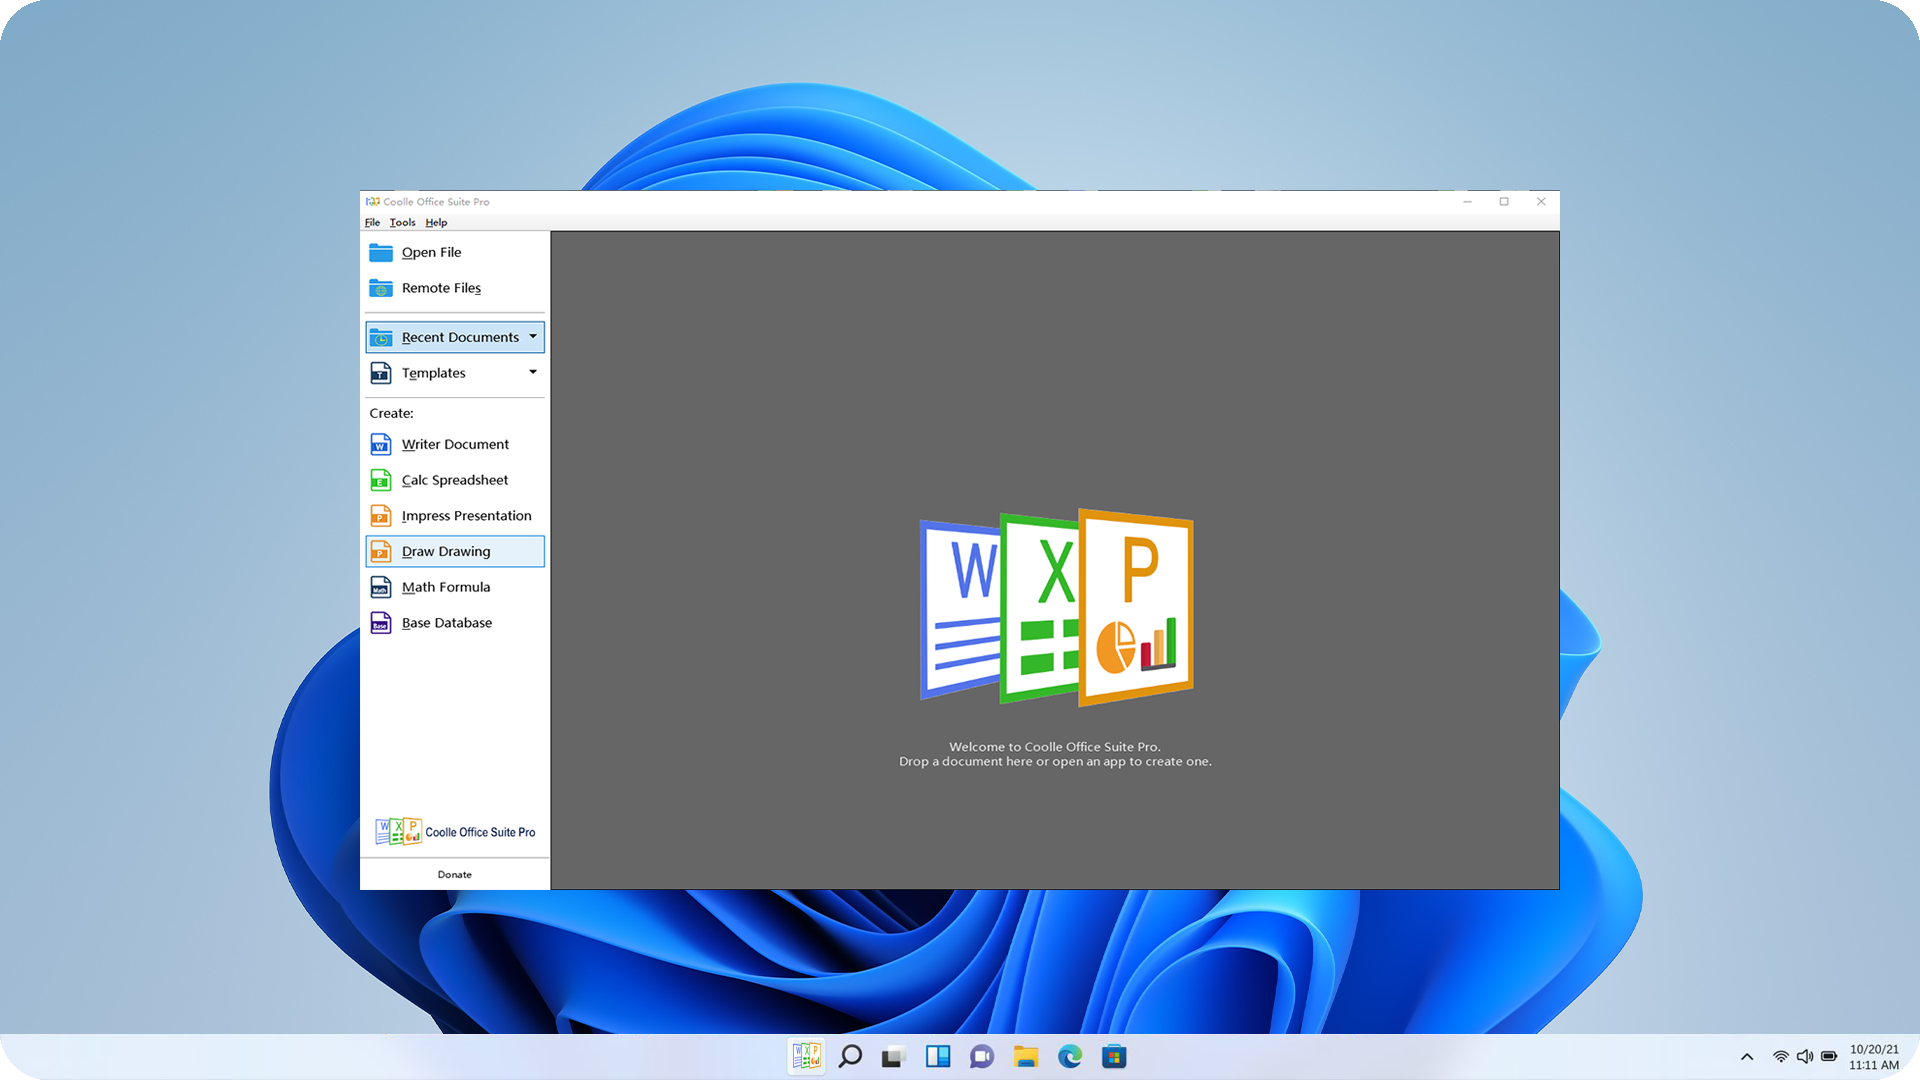Click the Donate button
This screenshot has width=1920, height=1080.
[454, 873]
